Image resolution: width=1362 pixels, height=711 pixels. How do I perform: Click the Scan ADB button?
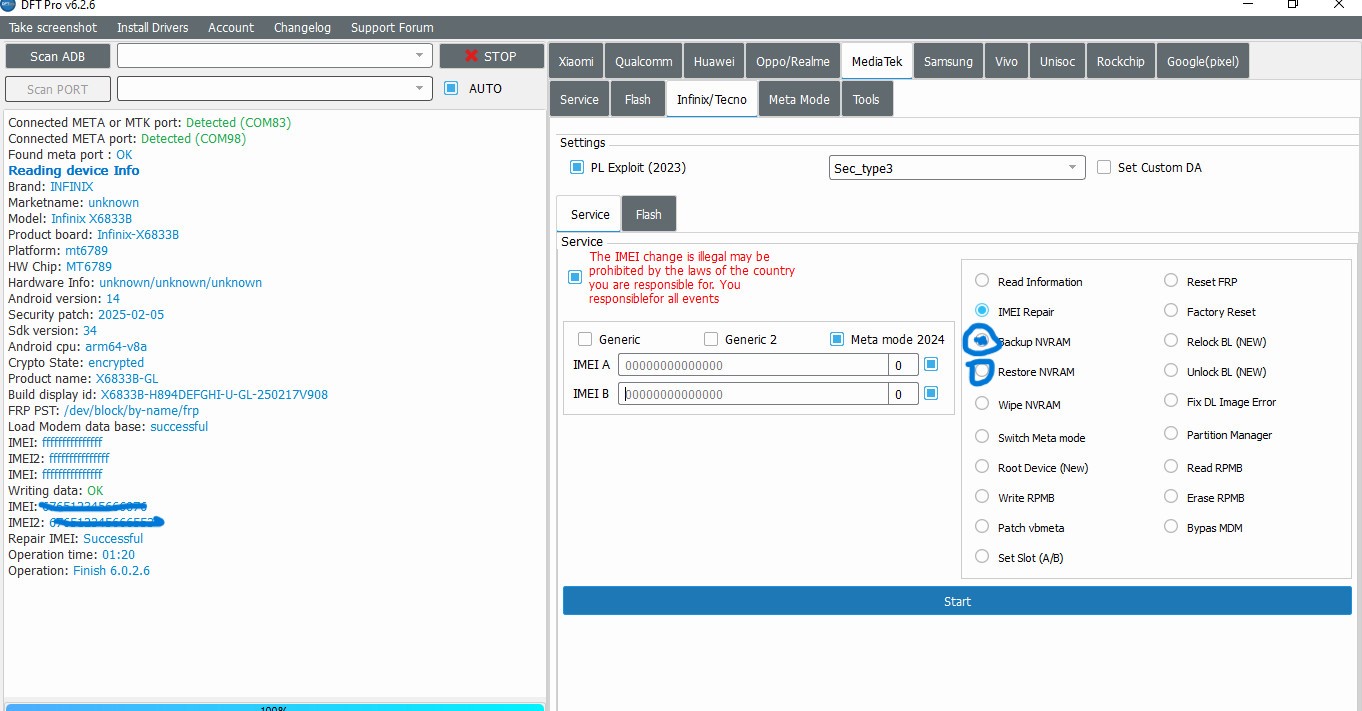click(x=57, y=56)
